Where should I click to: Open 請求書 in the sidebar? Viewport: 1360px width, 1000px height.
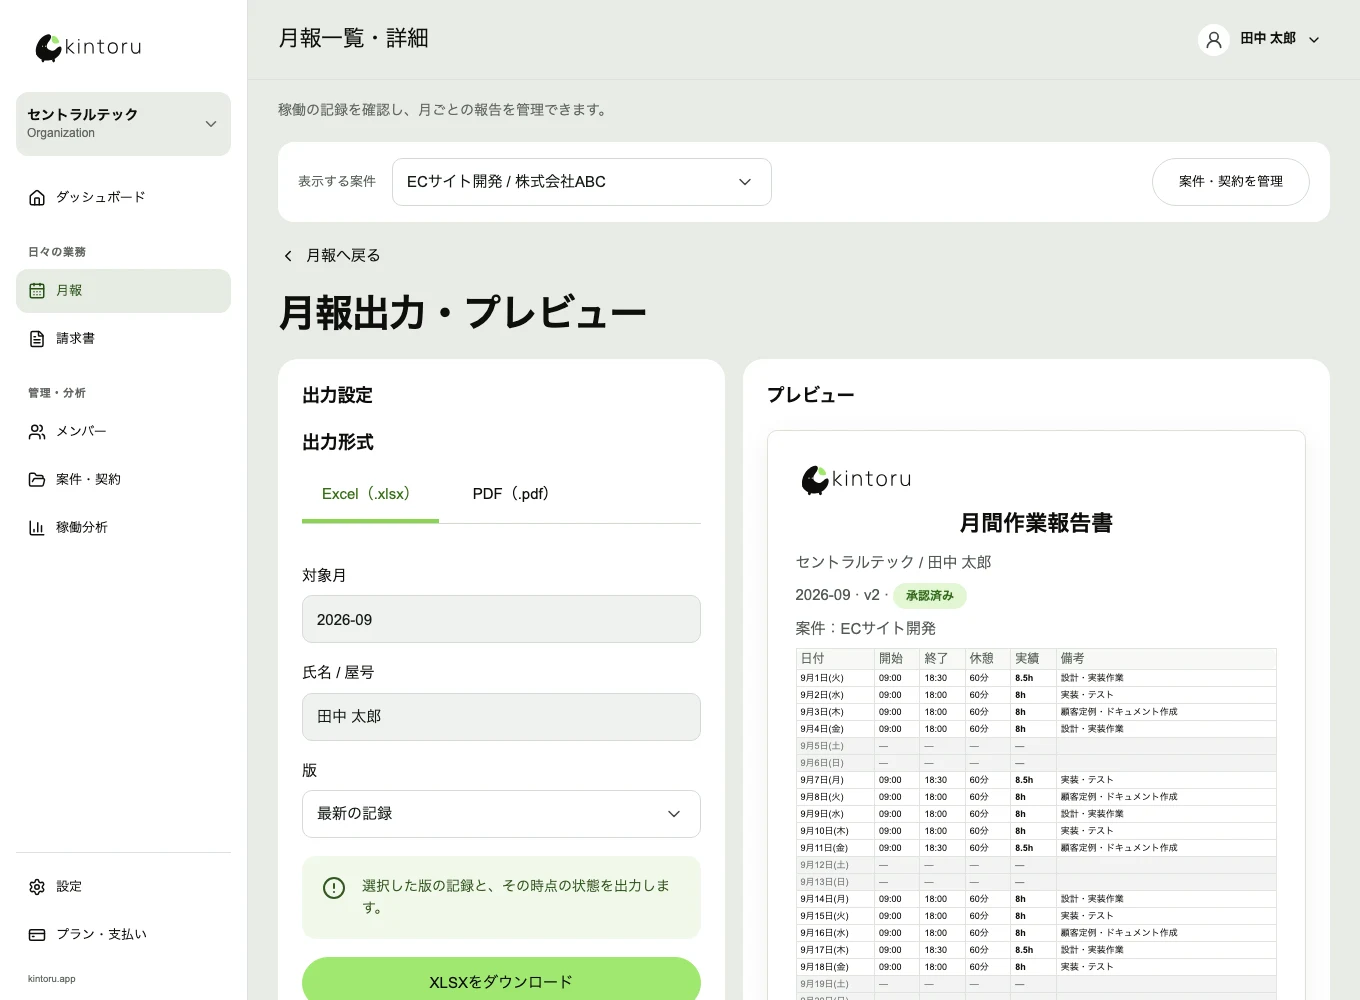(x=123, y=338)
